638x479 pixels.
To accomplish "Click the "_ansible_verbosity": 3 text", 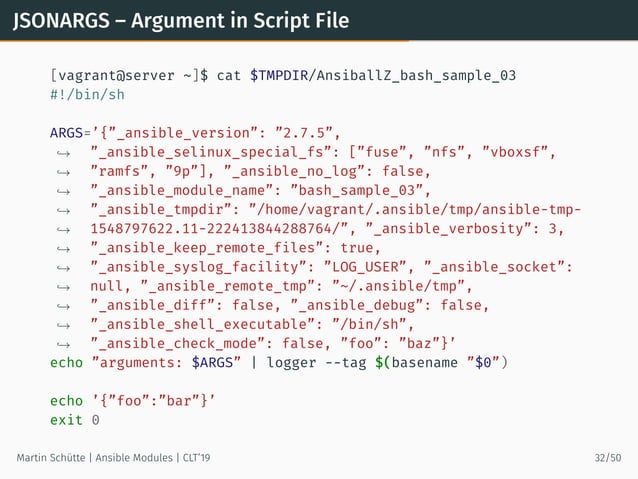I will (461, 229).
